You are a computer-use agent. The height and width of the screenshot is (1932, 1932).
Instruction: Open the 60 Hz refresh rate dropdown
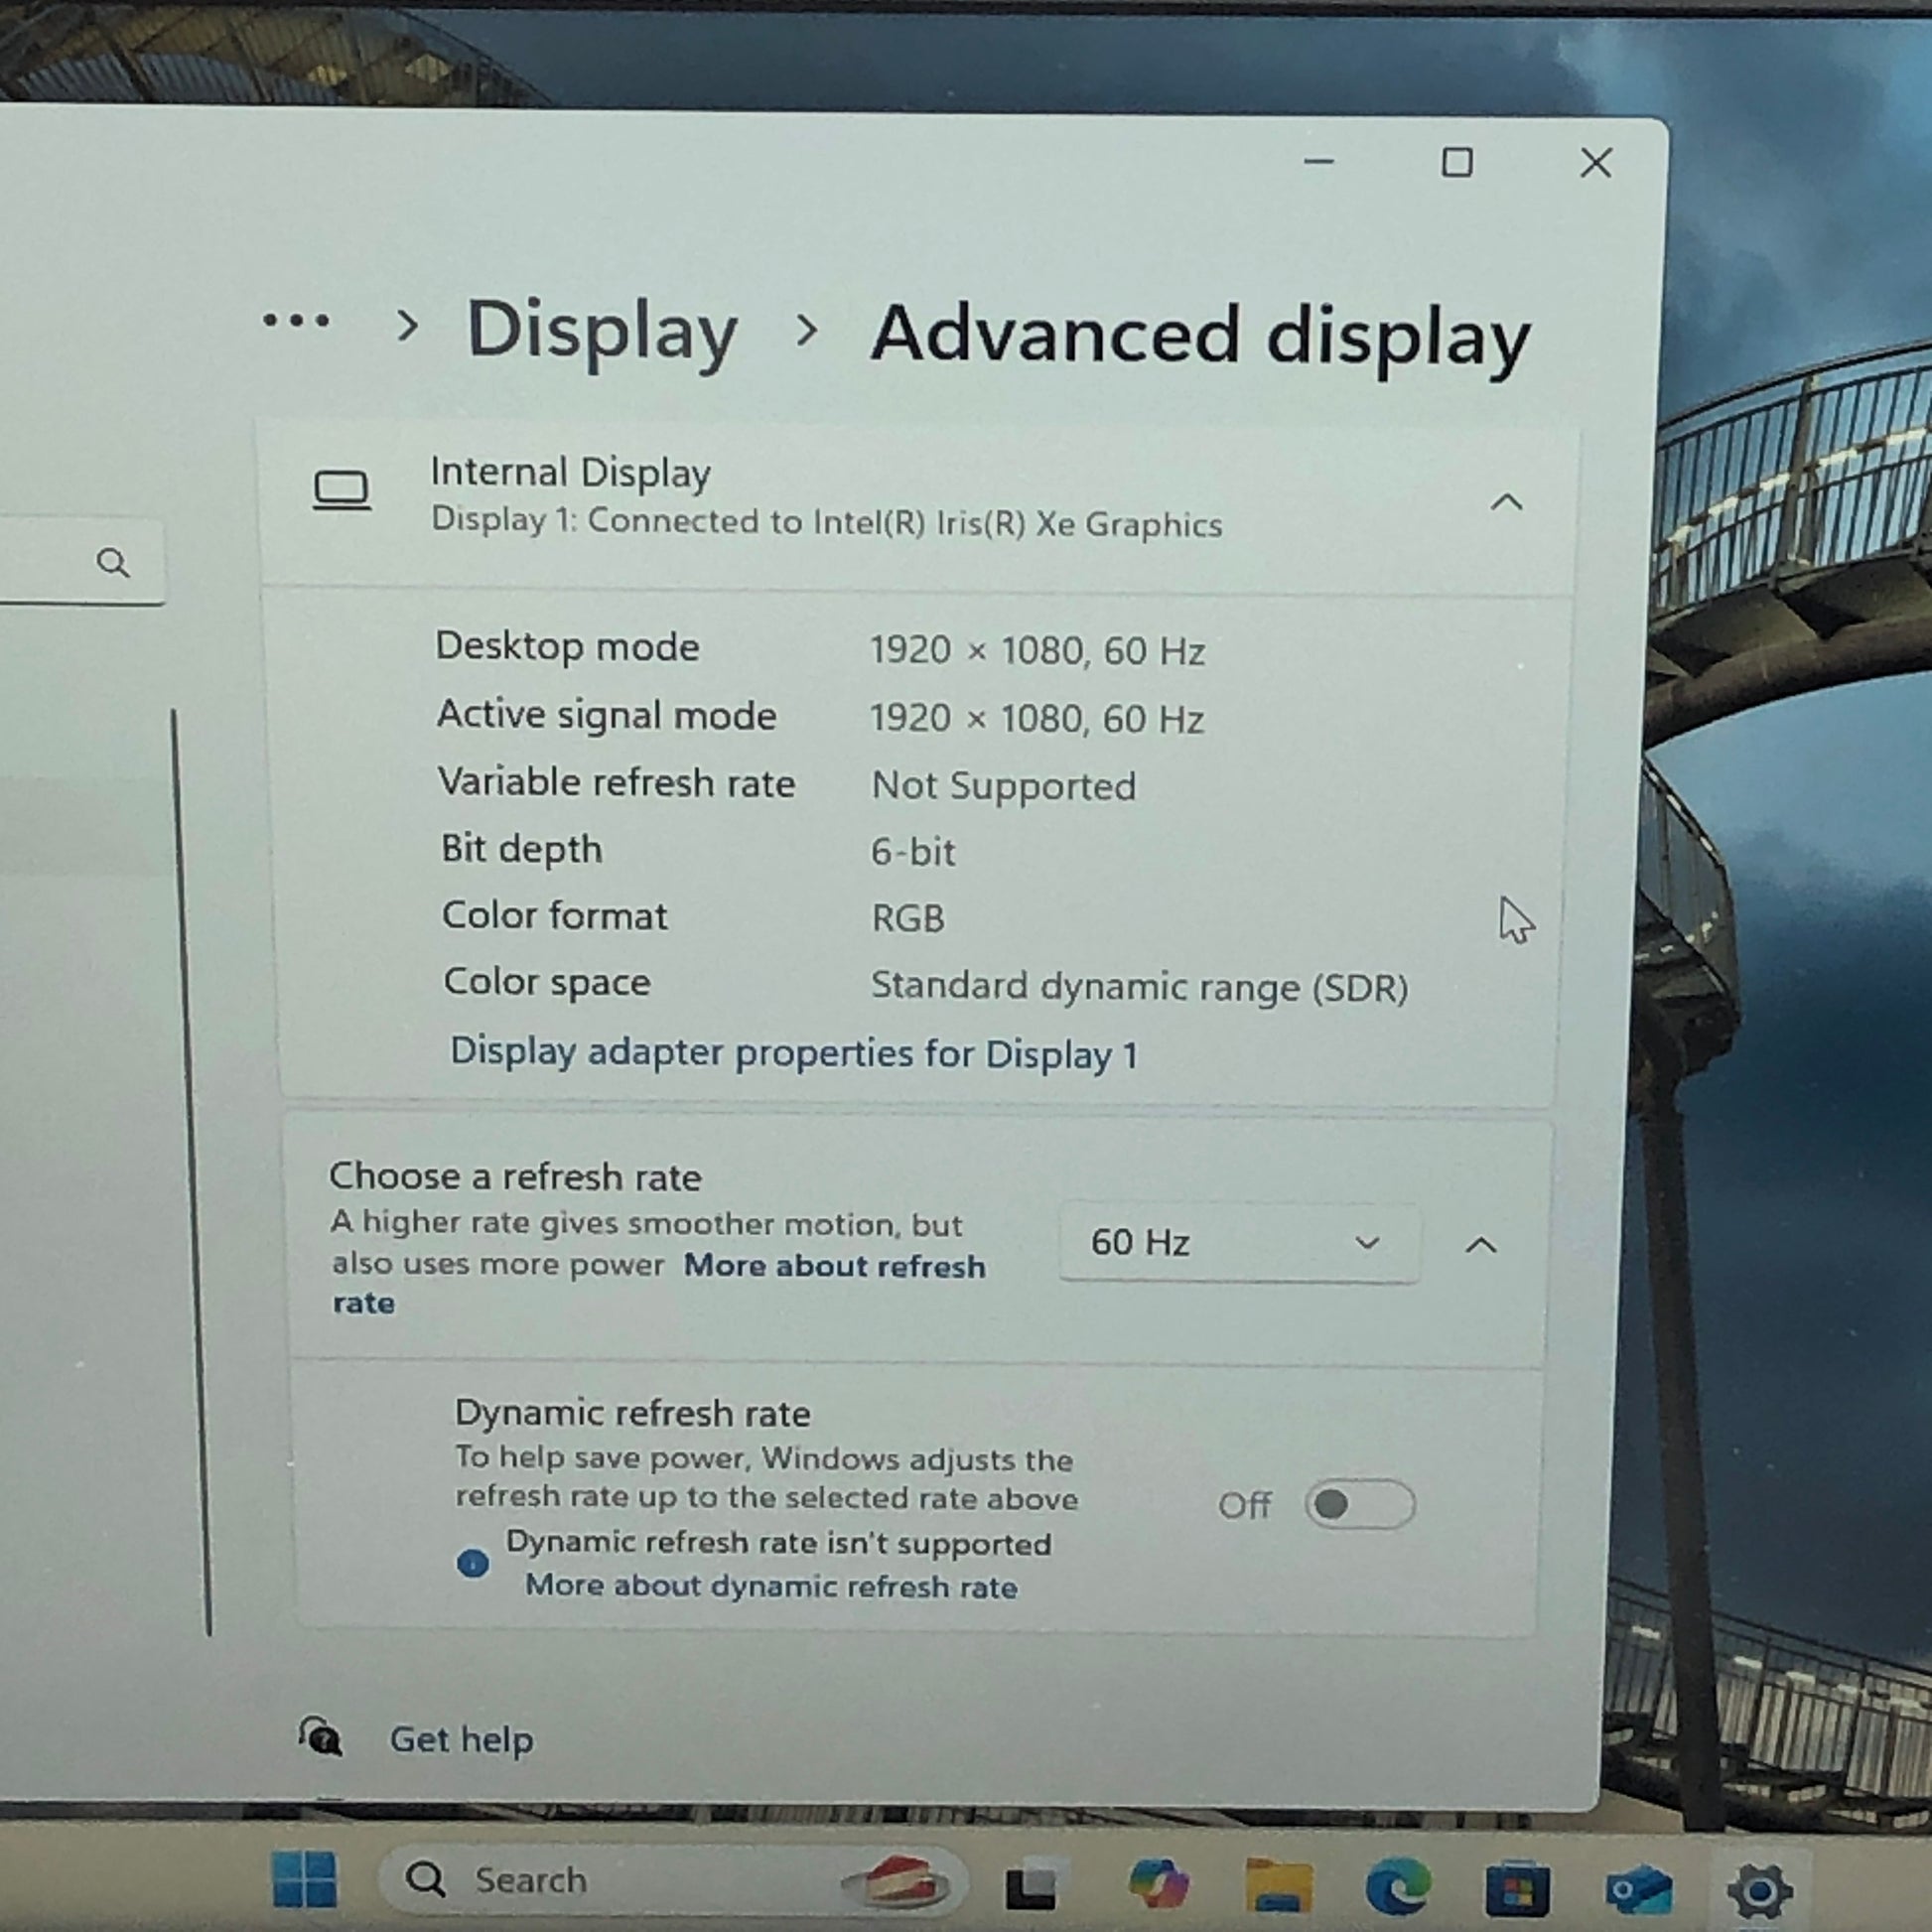[x=1238, y=1243]
